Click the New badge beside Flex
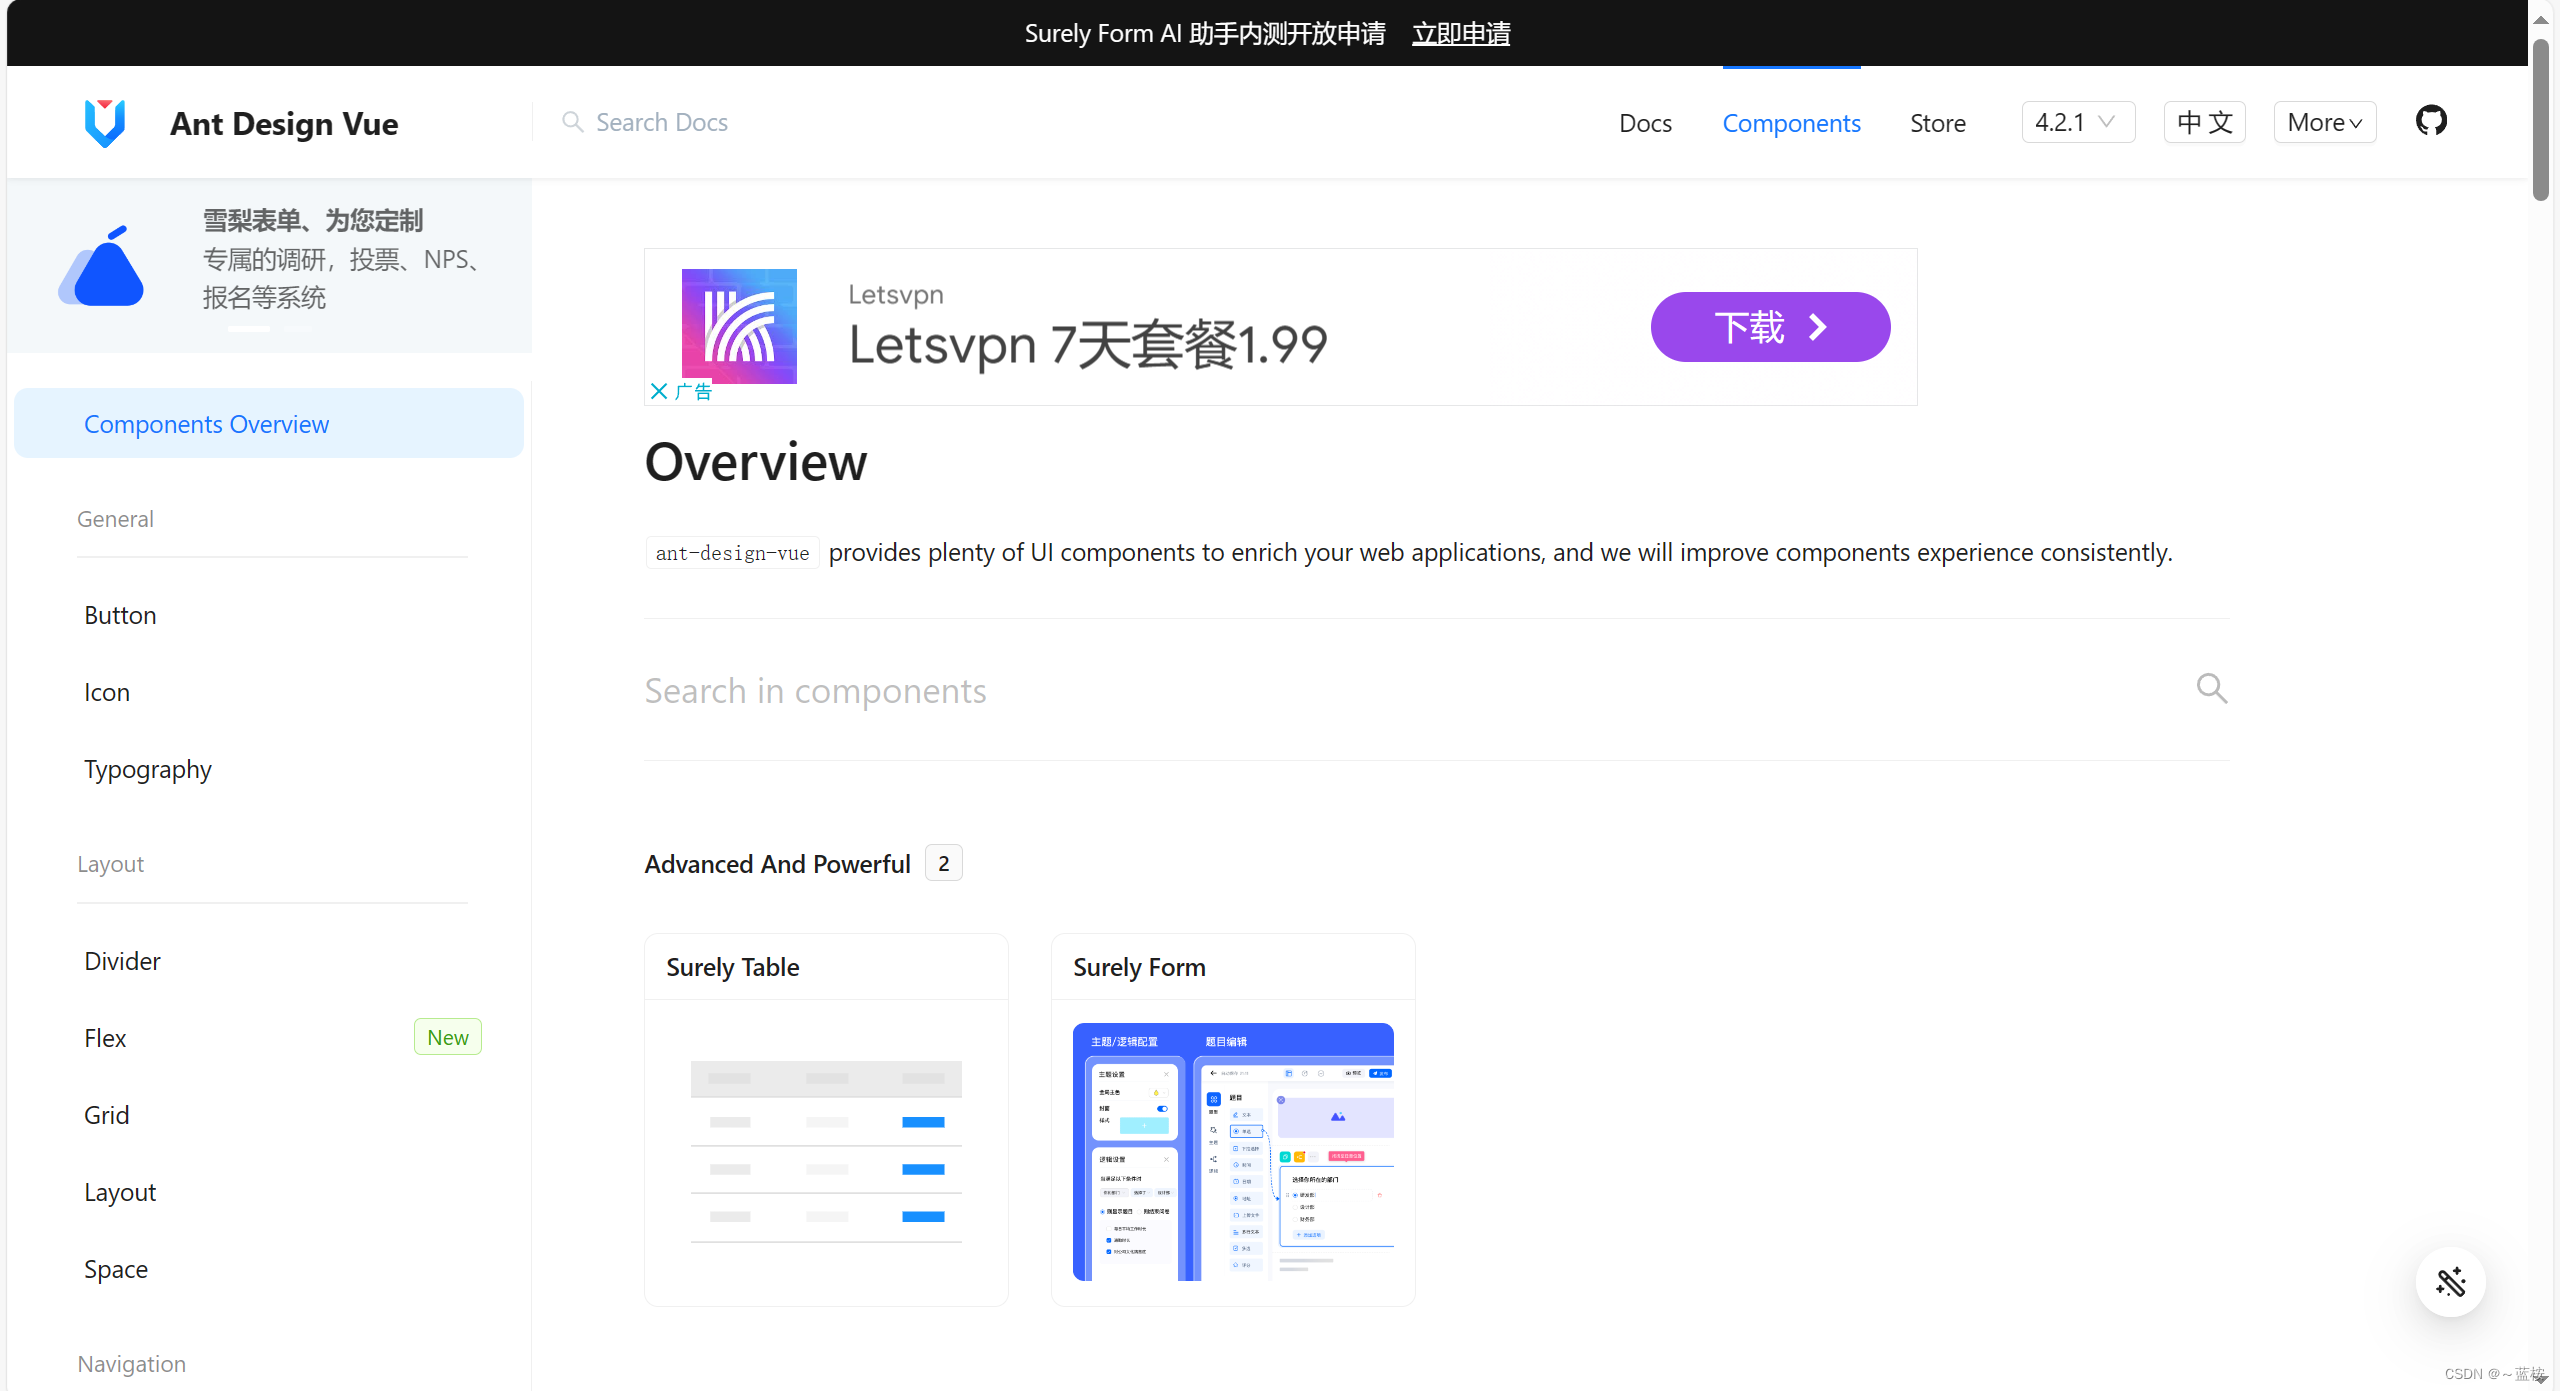 click(x=448, y=1037)
